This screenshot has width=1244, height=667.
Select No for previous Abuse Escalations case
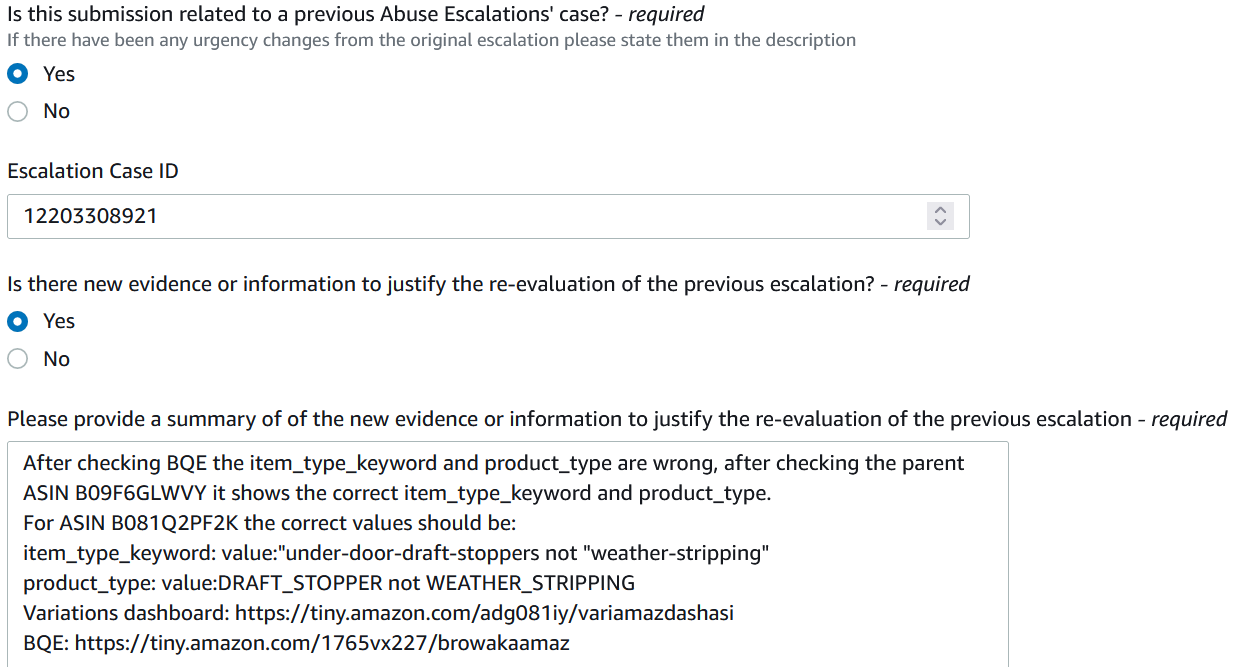pyautogui.click(x=17, y=111)
